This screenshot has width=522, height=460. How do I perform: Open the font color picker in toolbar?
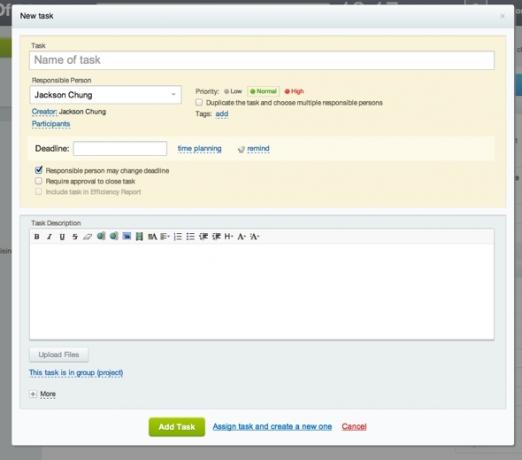tap(242, 237)
